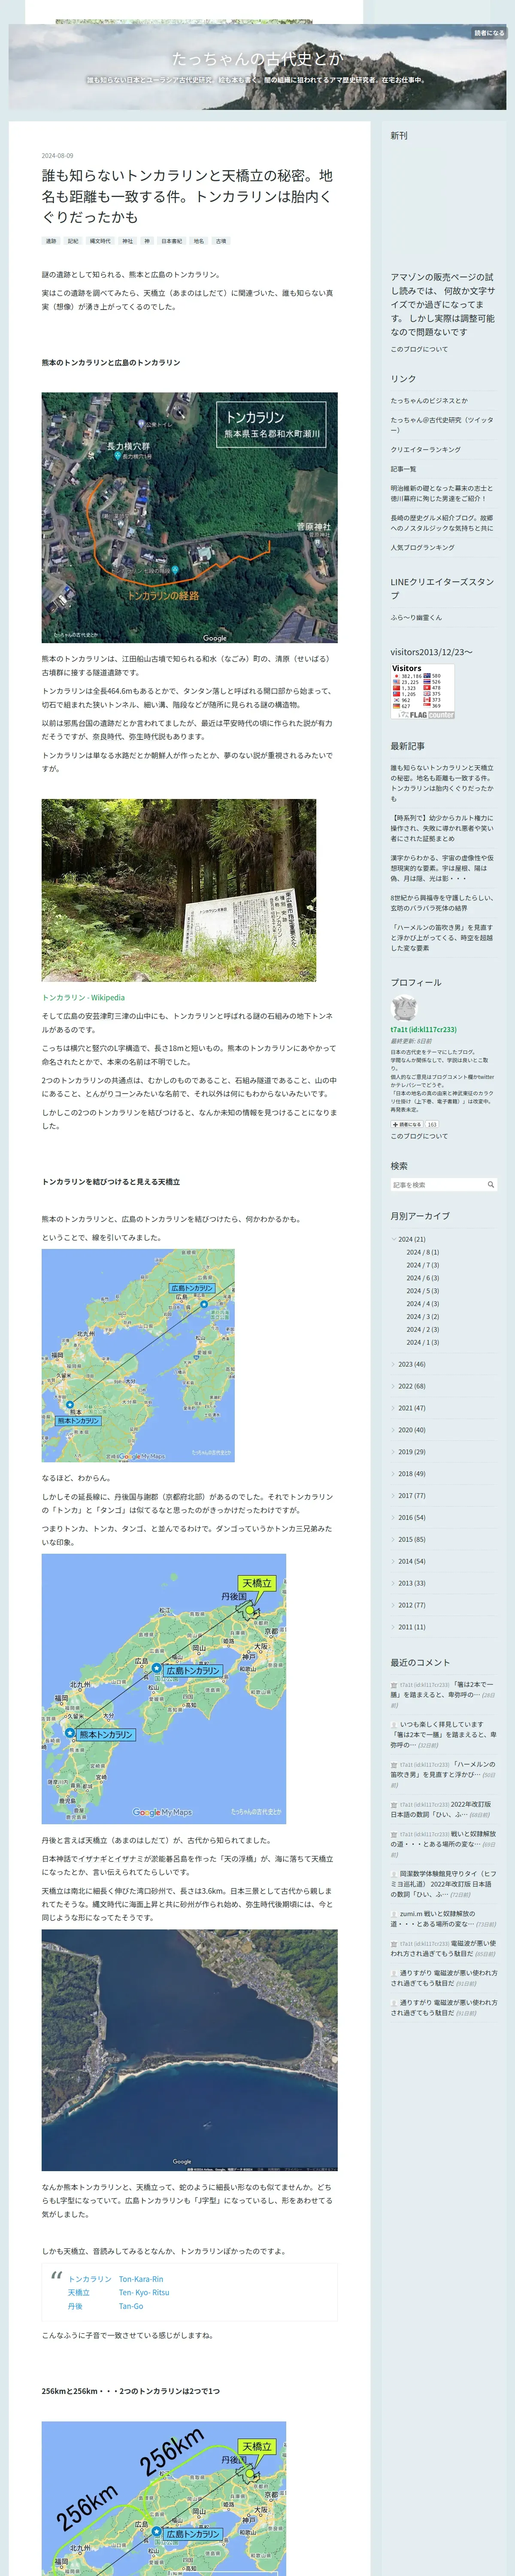Image resolution: width=515 pixels, height=2576 pixels.
Task: Expand the 2014 (54) archive
Action: coord(393,1561)
